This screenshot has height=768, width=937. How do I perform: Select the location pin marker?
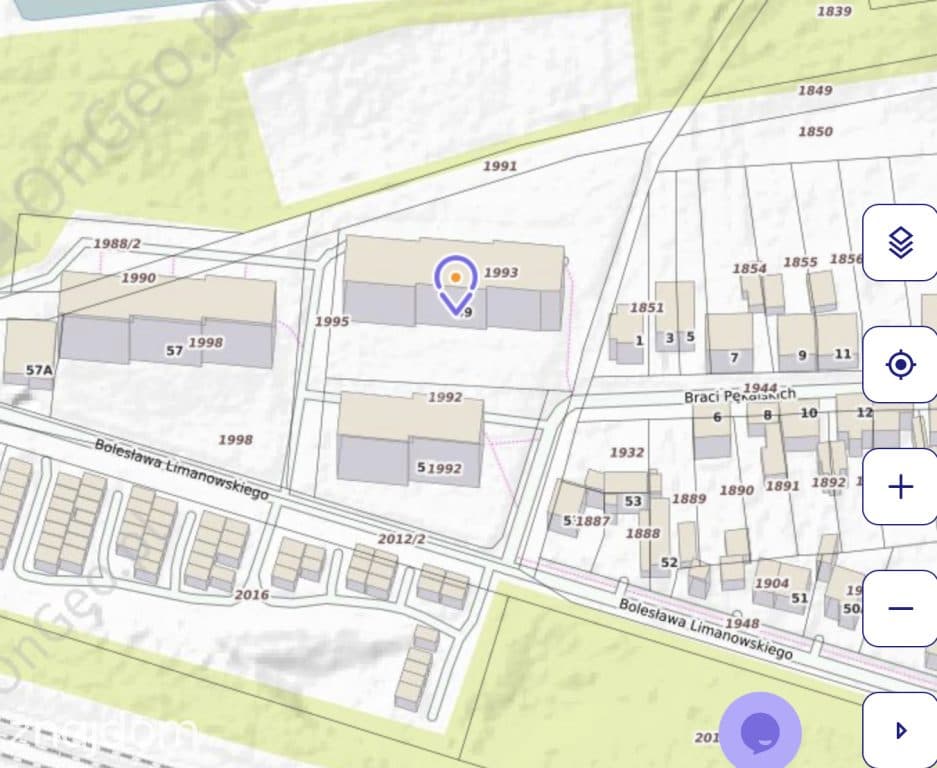[455, 284]
